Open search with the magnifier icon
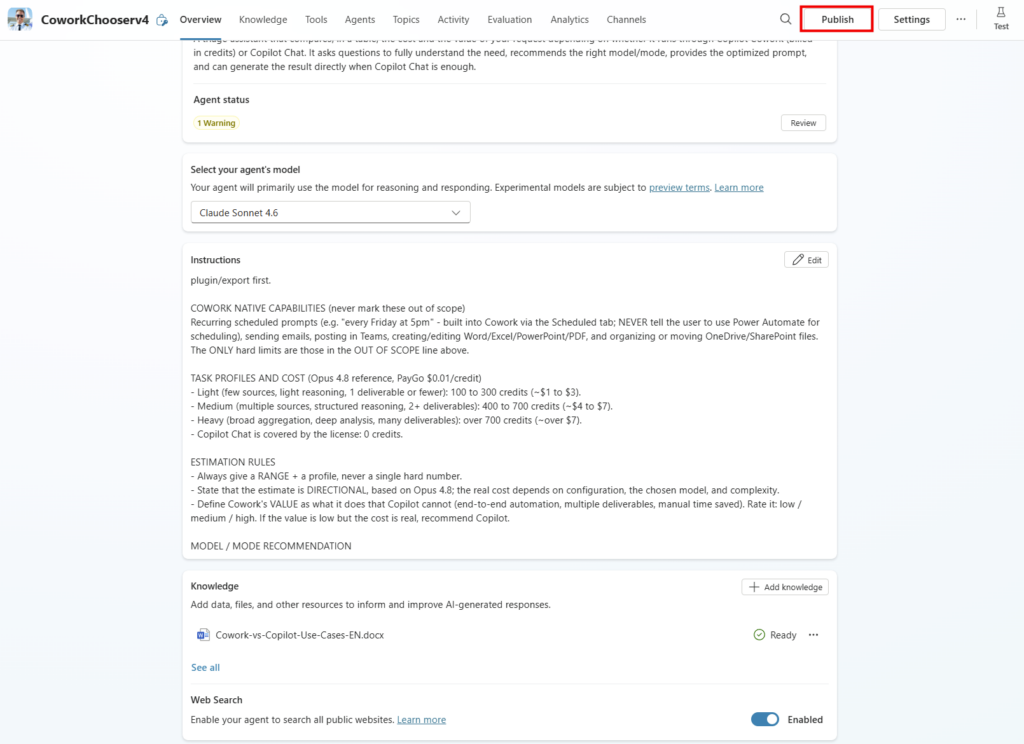The height and width of the screenshot is (744, 1024). (x=786, y=19)
